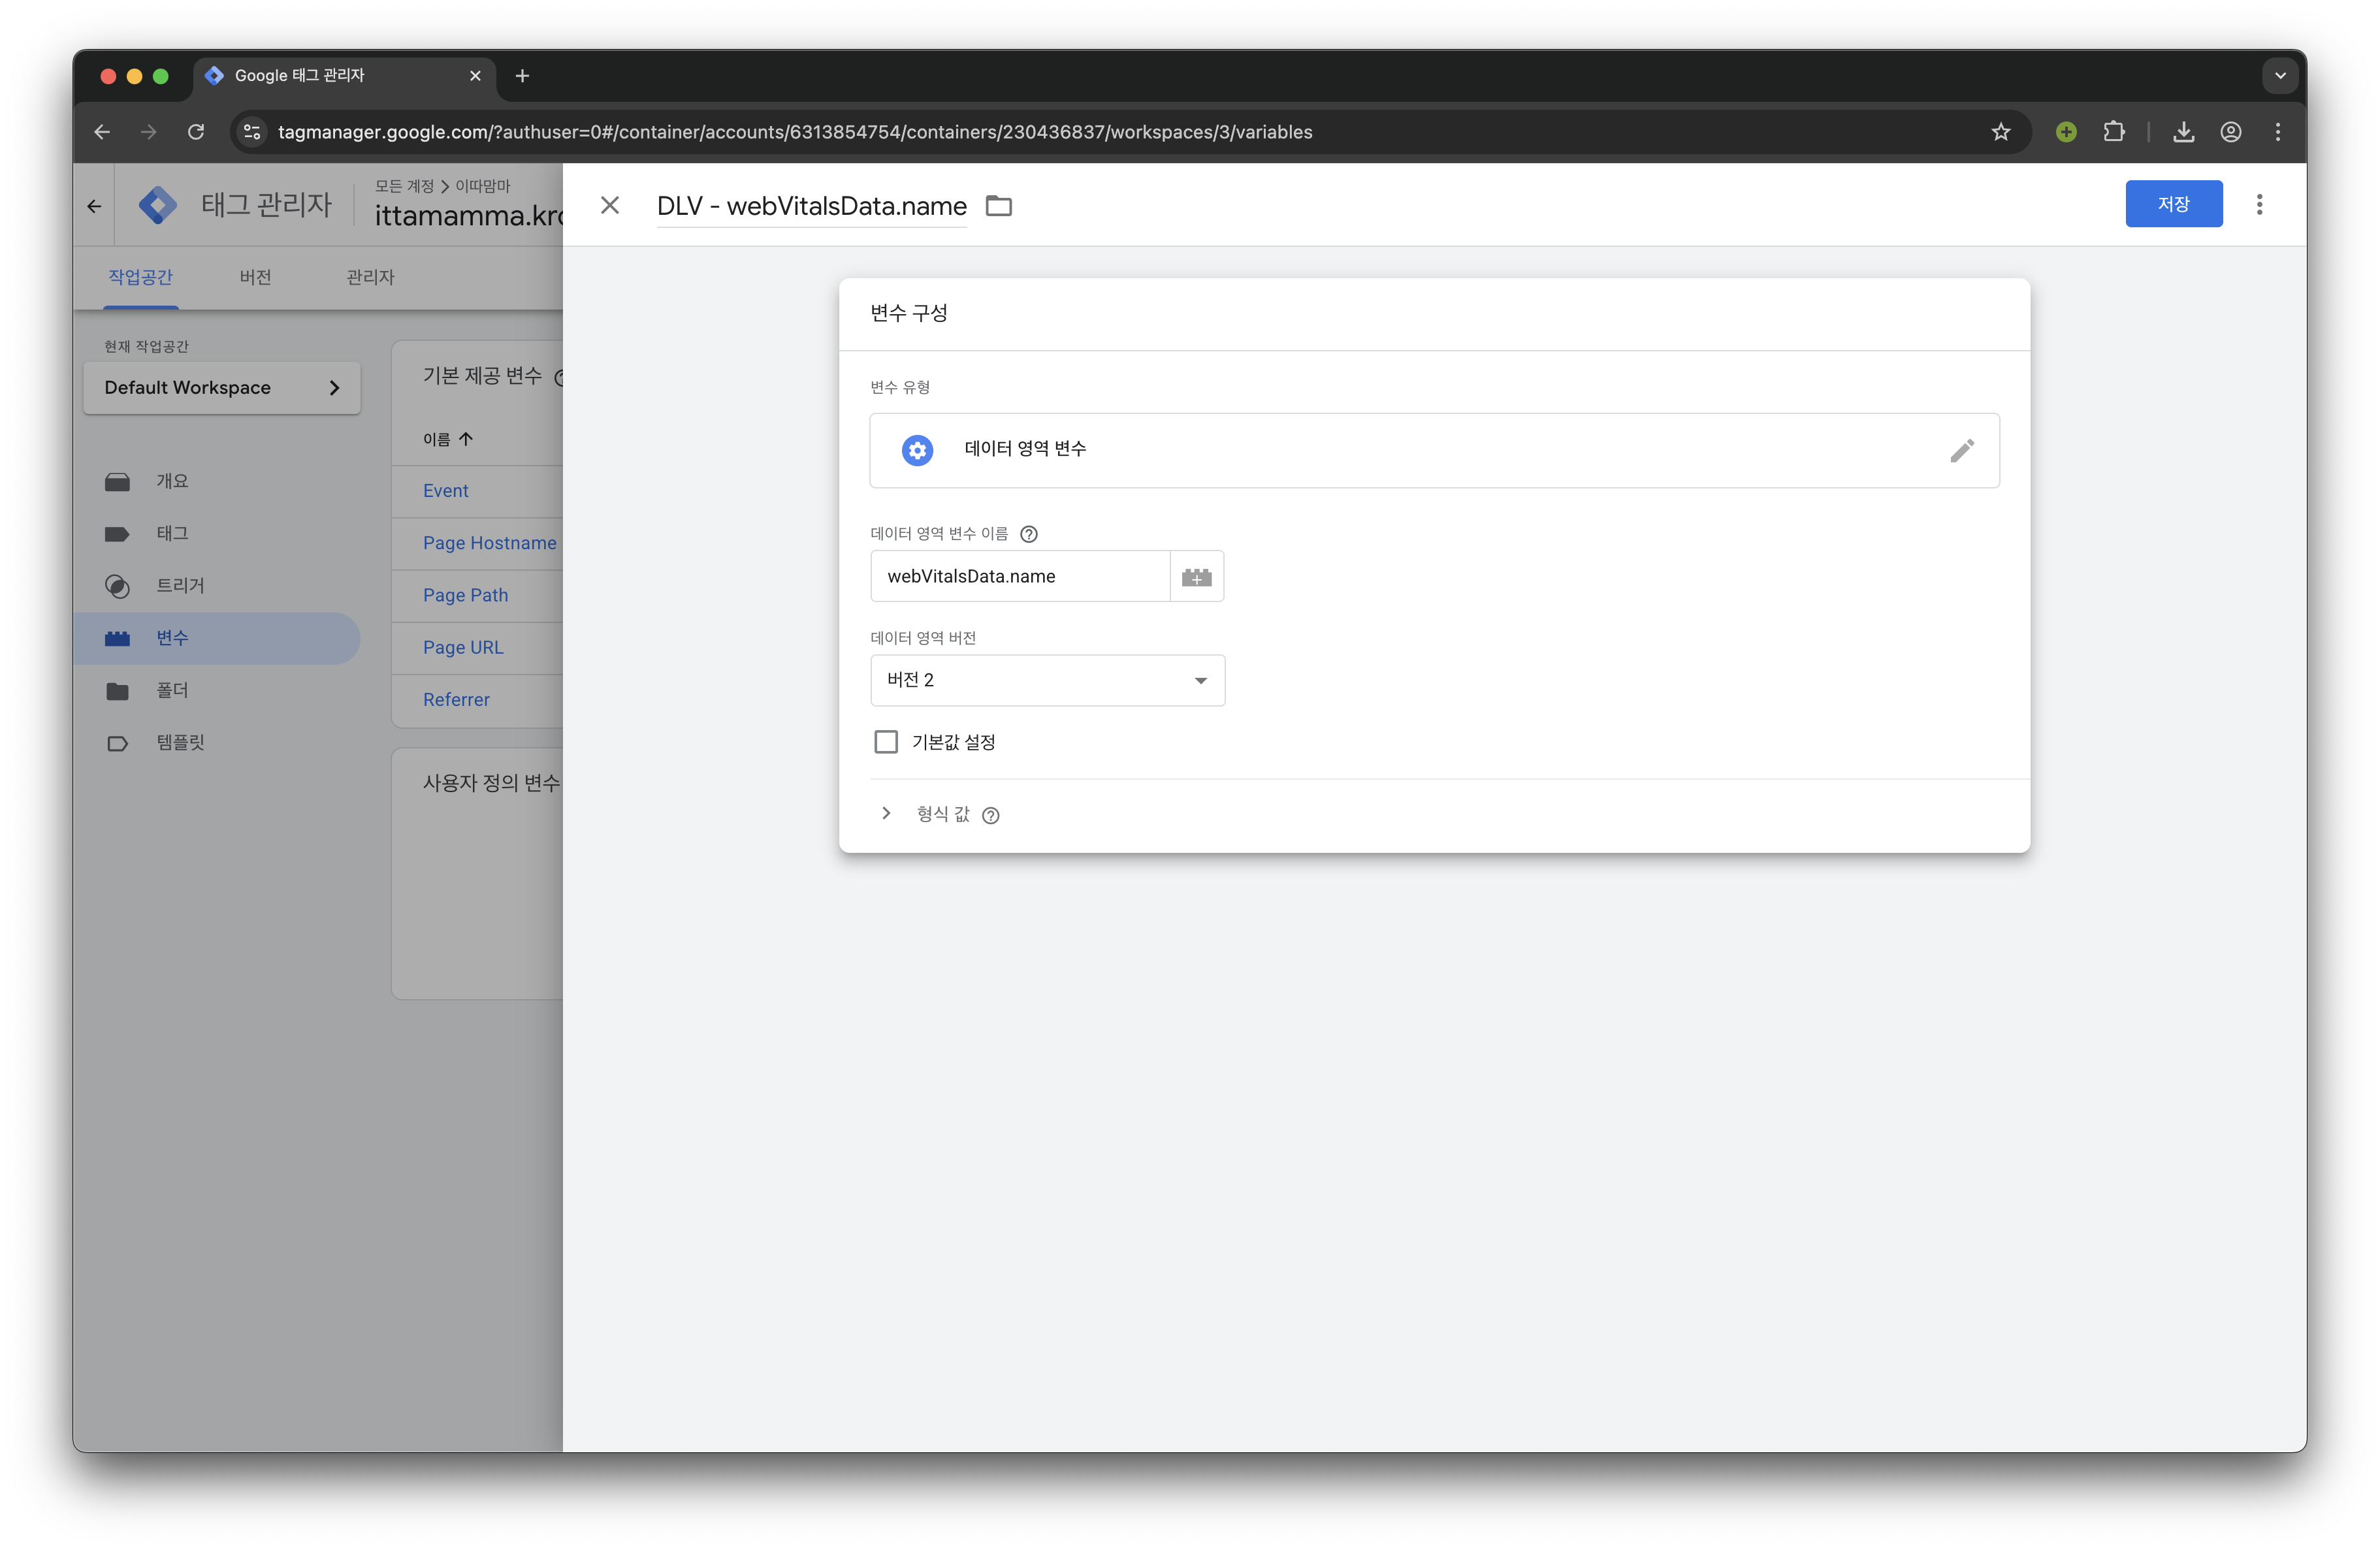Switch to the 버전 tab
Image resolution: width=2380 pixels, height=1549 pixels.
(255, 277)
